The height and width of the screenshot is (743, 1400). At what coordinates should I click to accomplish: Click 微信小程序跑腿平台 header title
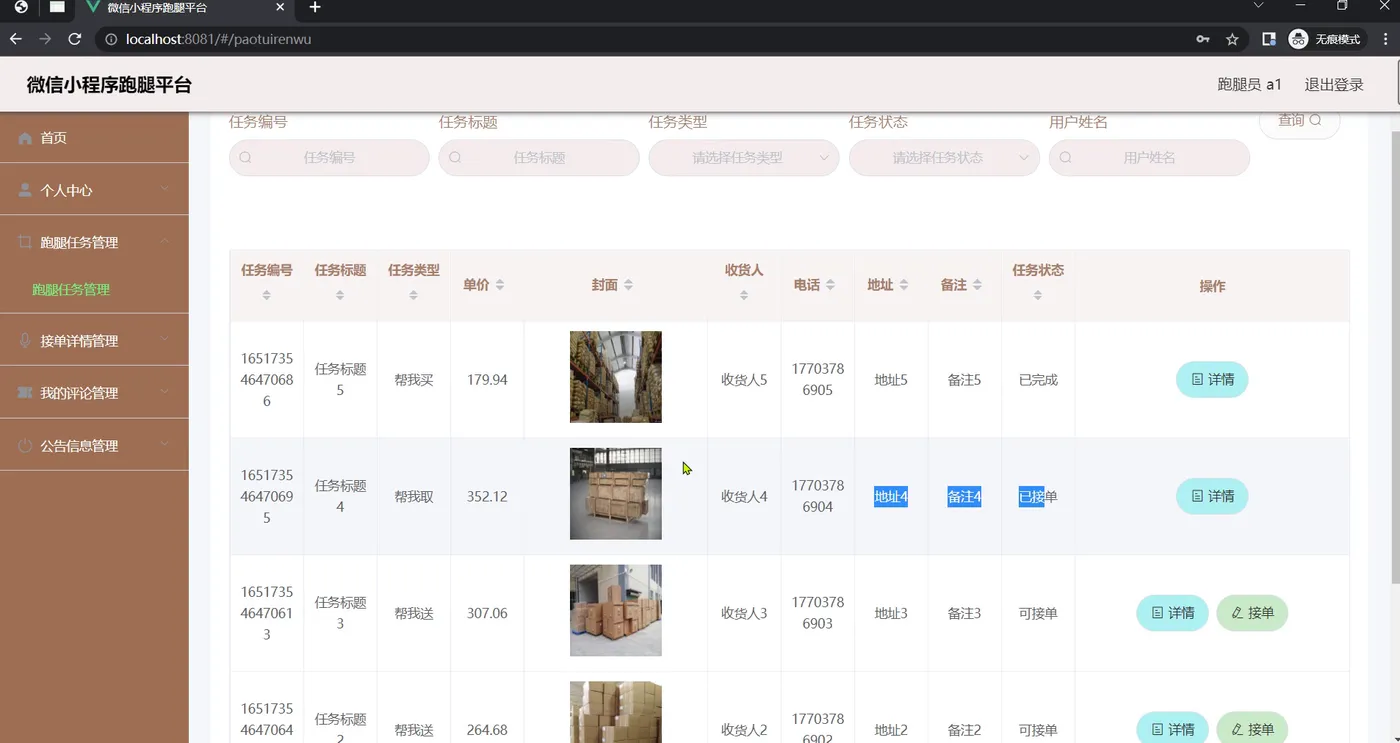109,85
